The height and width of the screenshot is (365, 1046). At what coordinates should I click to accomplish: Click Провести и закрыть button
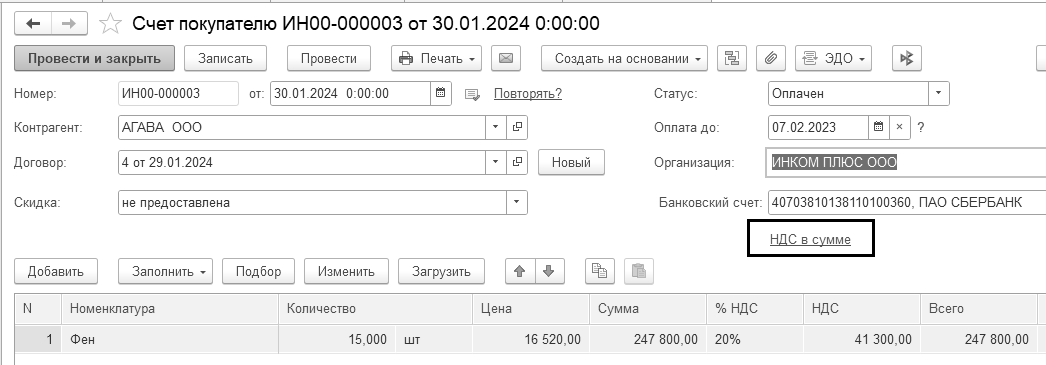pos(94,59)
